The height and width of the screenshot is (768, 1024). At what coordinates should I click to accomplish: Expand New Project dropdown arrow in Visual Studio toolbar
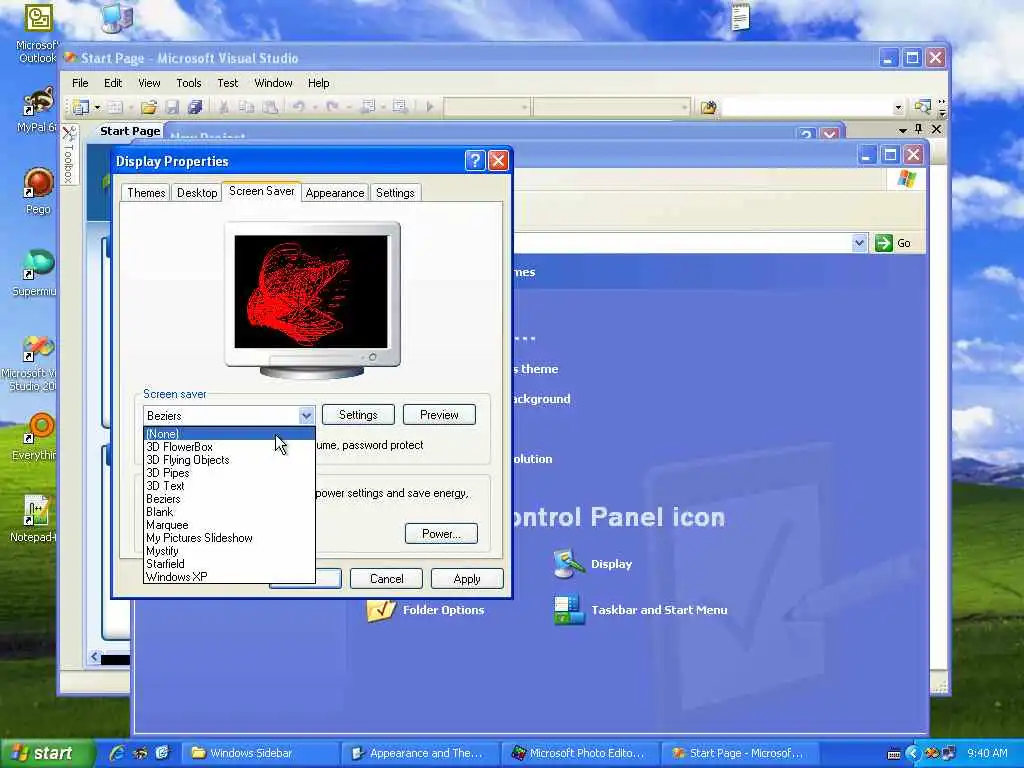(x=97, y=106)
